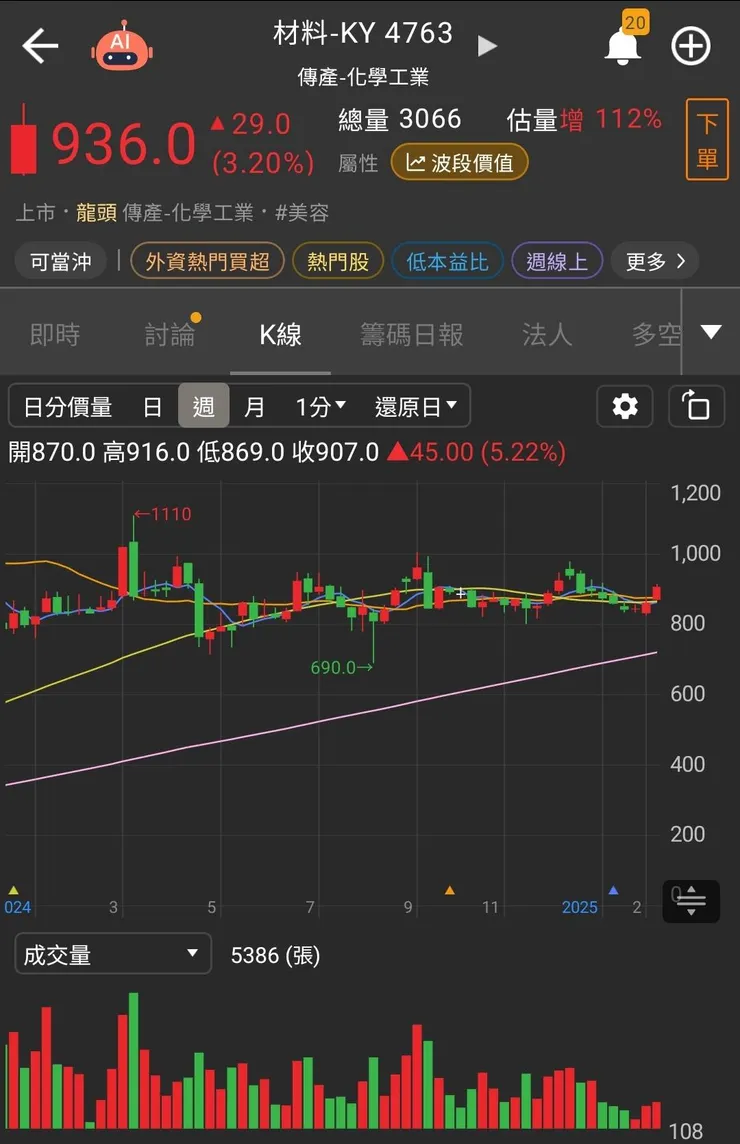Switch to the 籌碼日報 tab
The image size is (740, 1144).
click(x=412, y=335)
